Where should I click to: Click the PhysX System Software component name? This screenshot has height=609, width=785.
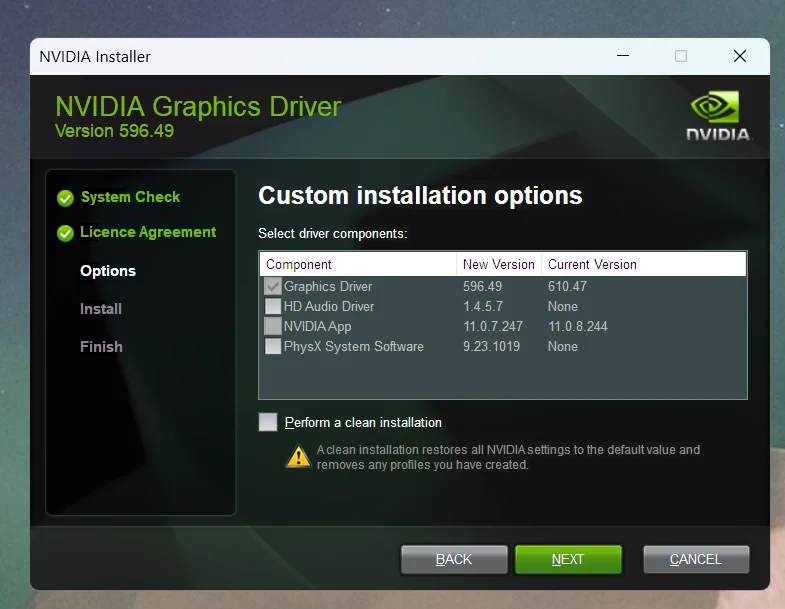pos(353,347)
